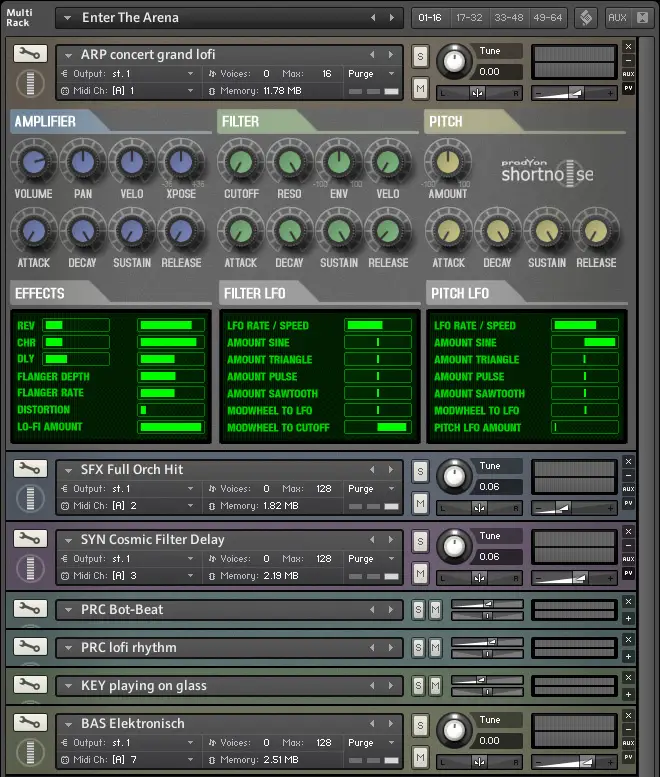Click the Tune knob of SYN Cosmic Filter Delay
The width and height of the screenshot is (660, 777).
click(454, 546)
